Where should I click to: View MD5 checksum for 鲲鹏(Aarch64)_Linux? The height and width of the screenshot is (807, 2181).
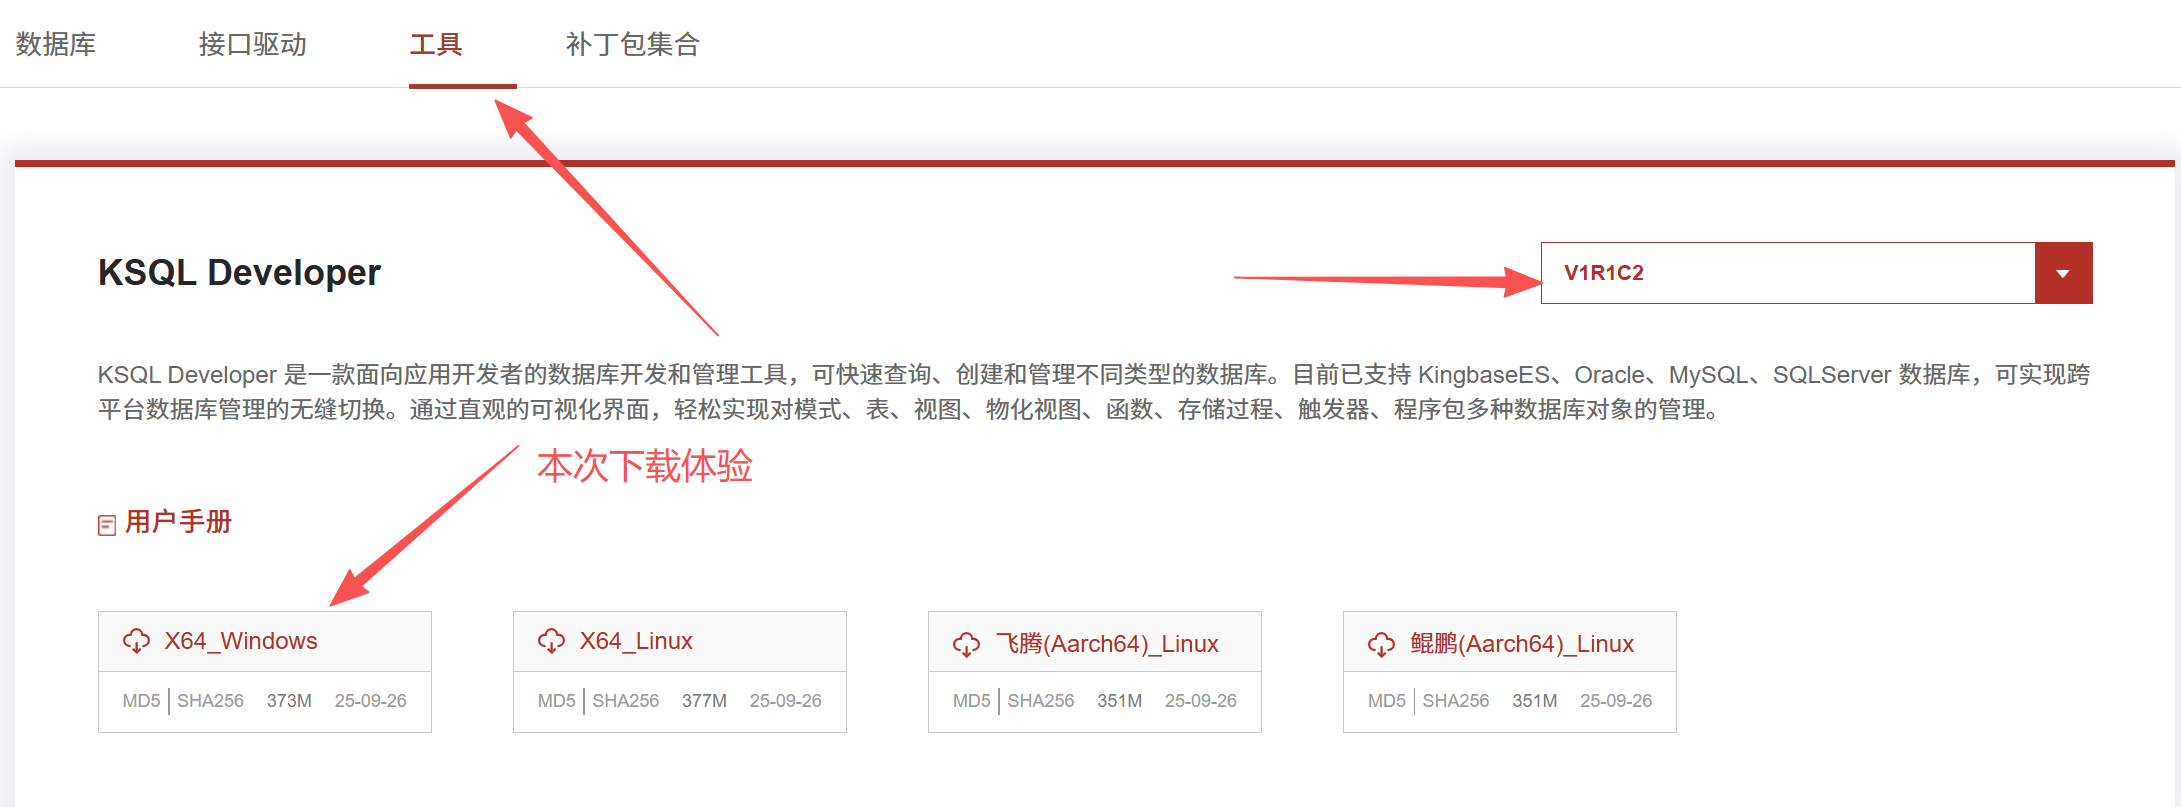coord(1386,701)
